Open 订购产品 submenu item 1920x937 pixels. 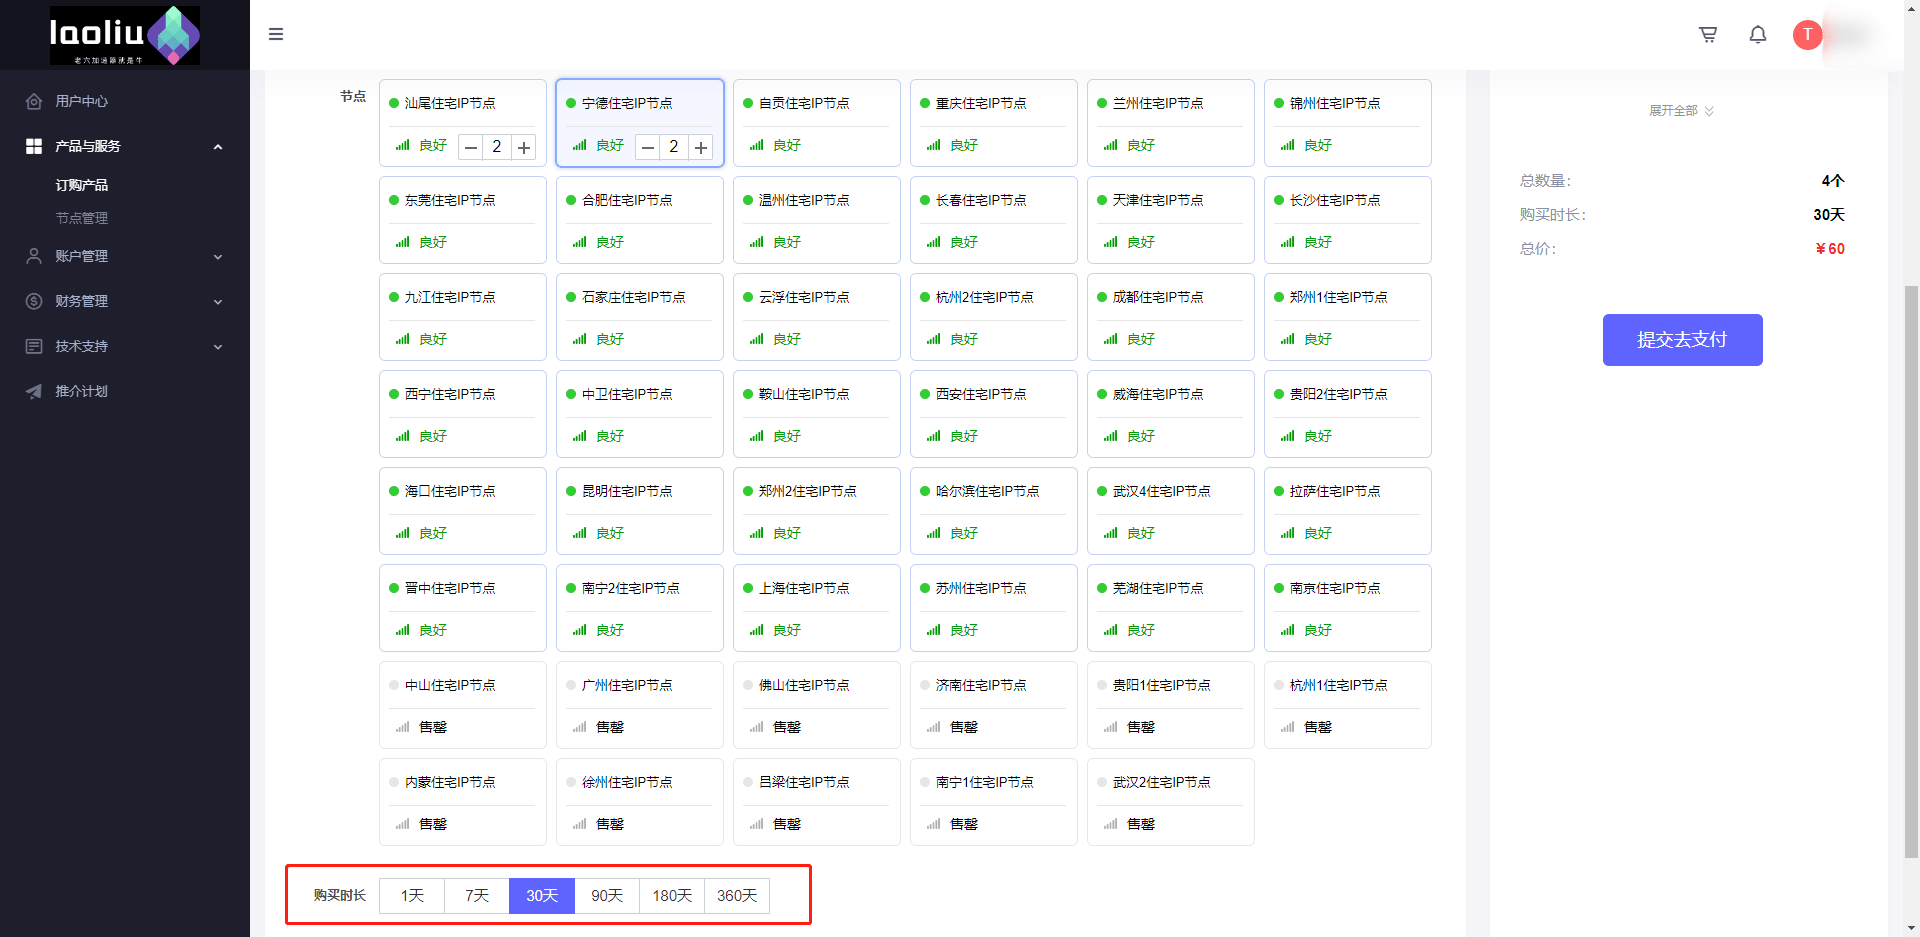[82, 185]
